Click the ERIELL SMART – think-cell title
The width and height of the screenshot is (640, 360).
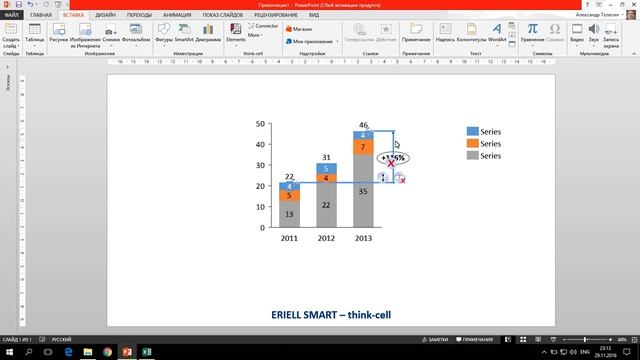331,315
